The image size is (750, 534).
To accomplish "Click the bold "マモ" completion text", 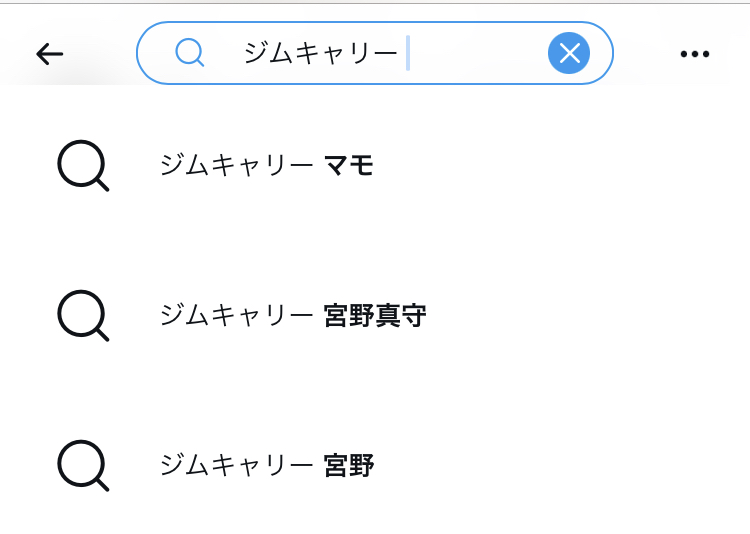I will point(348,165).
